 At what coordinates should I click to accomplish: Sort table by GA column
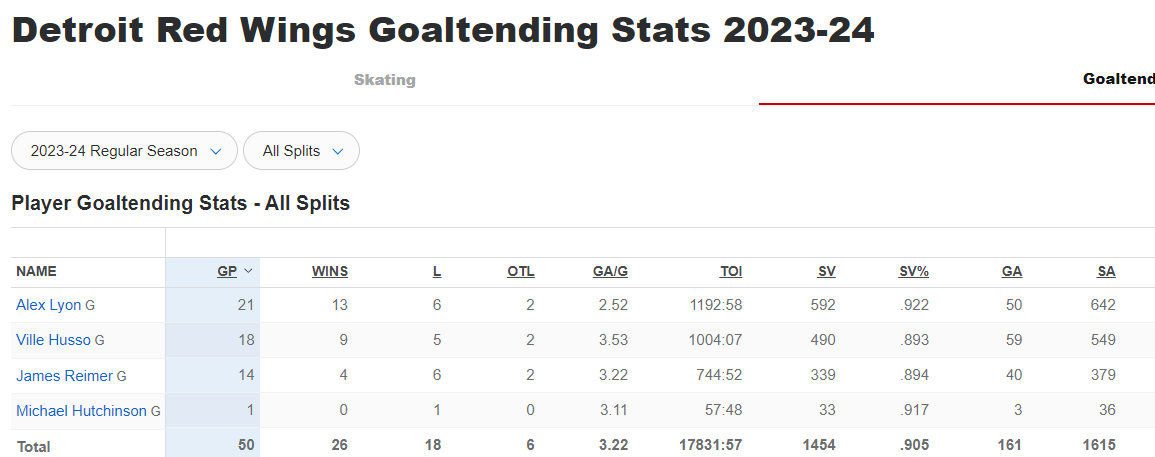[x=1012, y=272]
